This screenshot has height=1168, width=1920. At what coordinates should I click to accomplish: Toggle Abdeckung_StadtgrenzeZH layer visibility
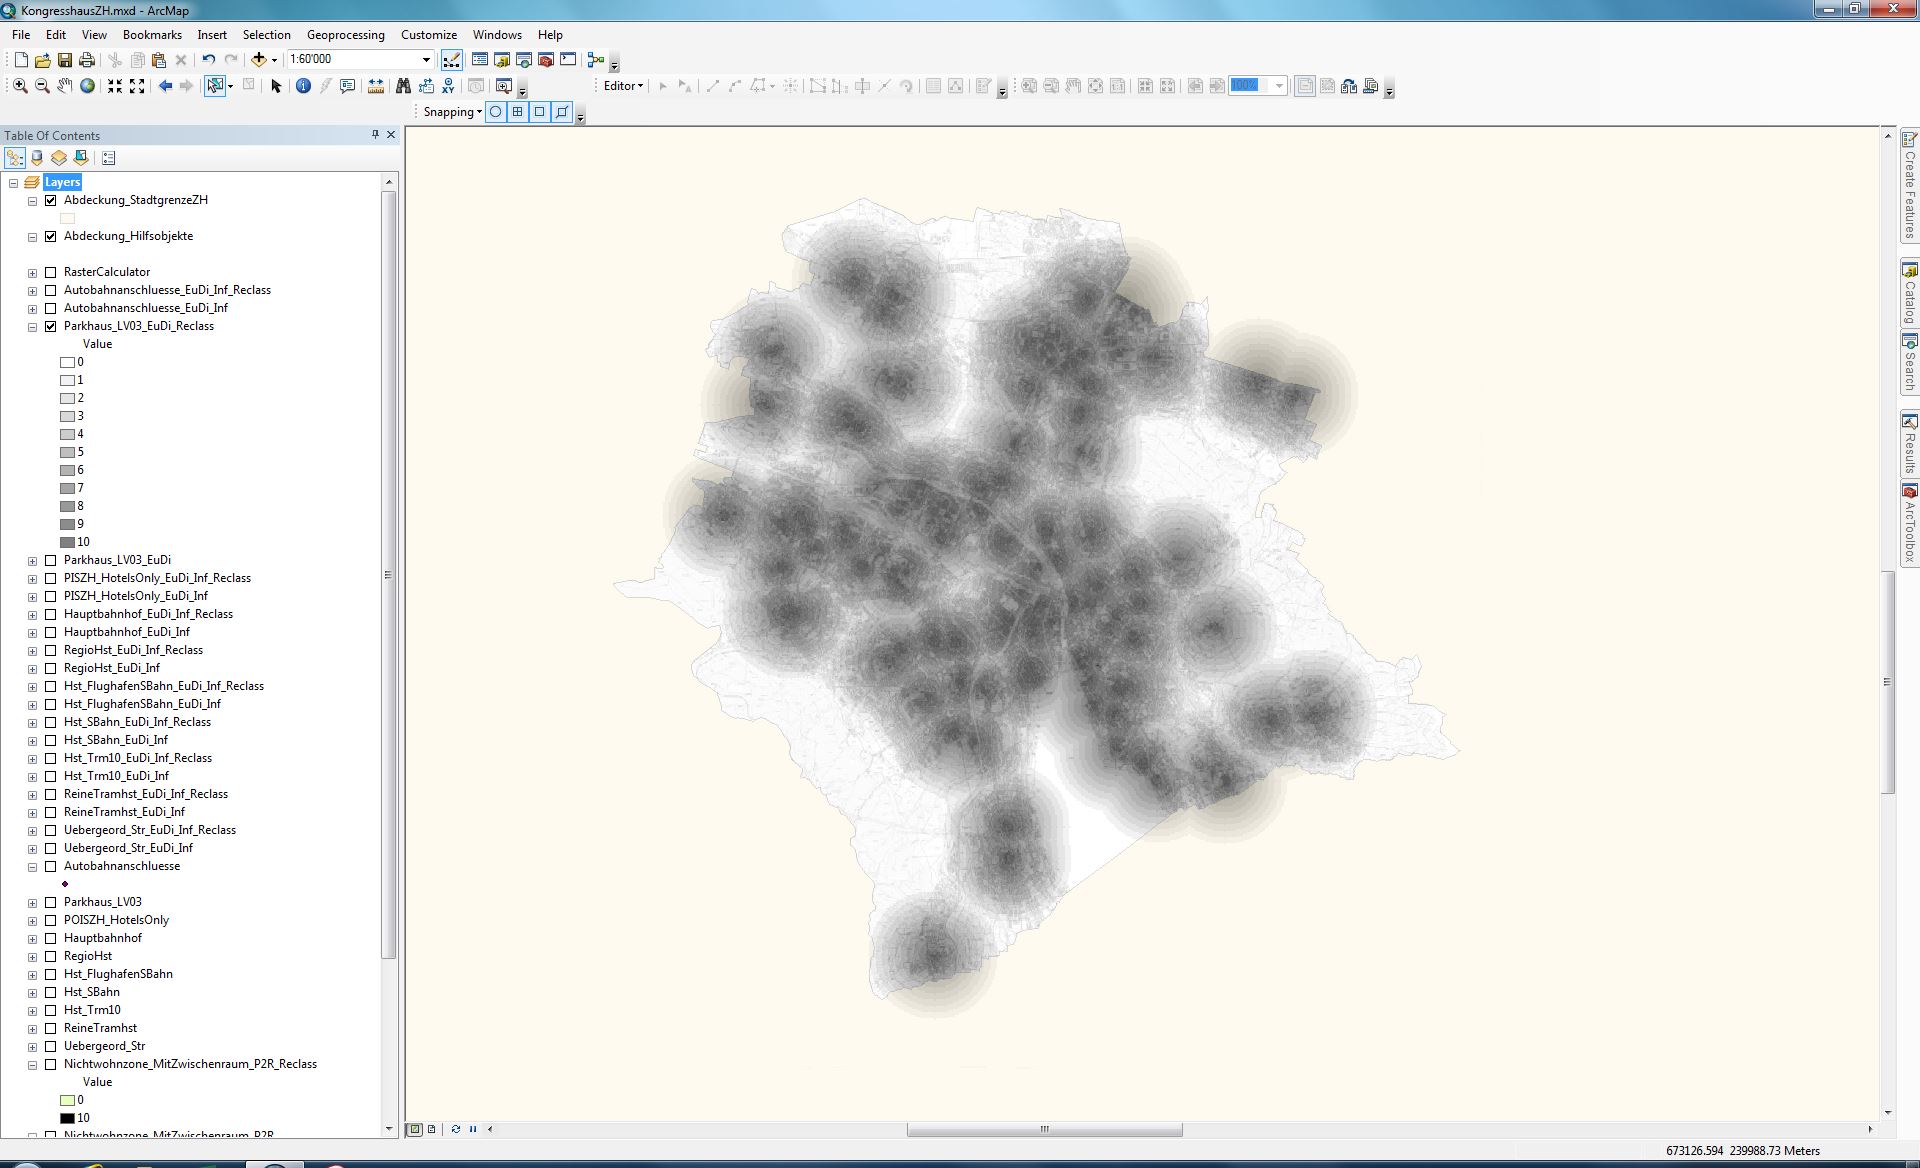[51, 200]
